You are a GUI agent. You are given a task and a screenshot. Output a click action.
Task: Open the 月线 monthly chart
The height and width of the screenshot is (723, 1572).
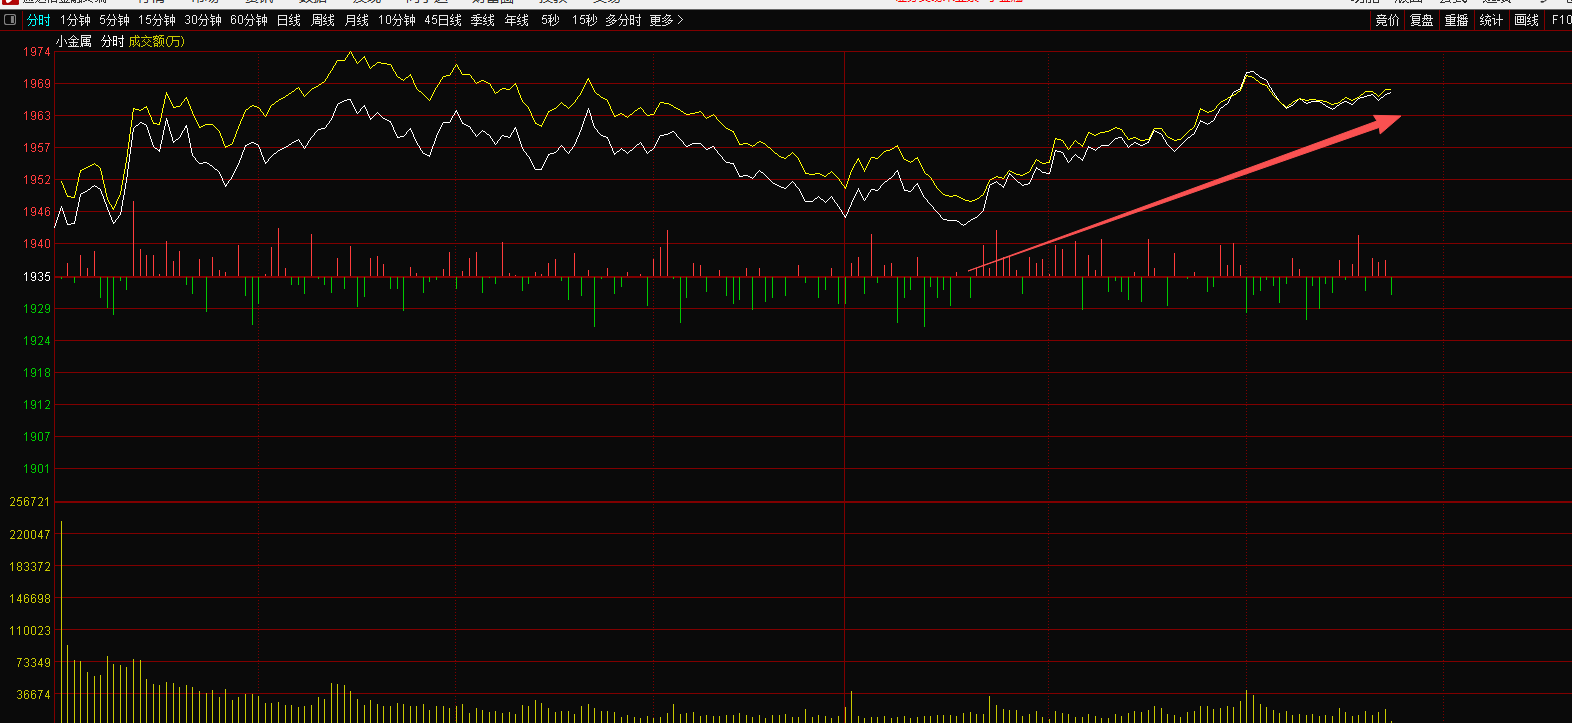pos(357,20)
